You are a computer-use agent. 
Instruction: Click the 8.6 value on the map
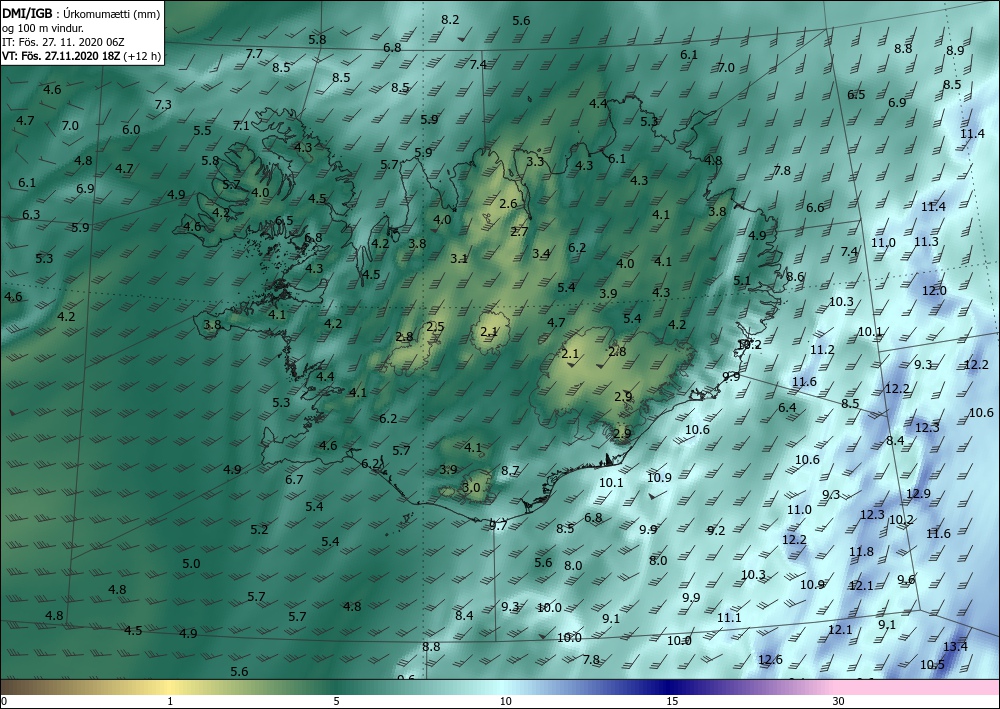[x=795, y=277]
